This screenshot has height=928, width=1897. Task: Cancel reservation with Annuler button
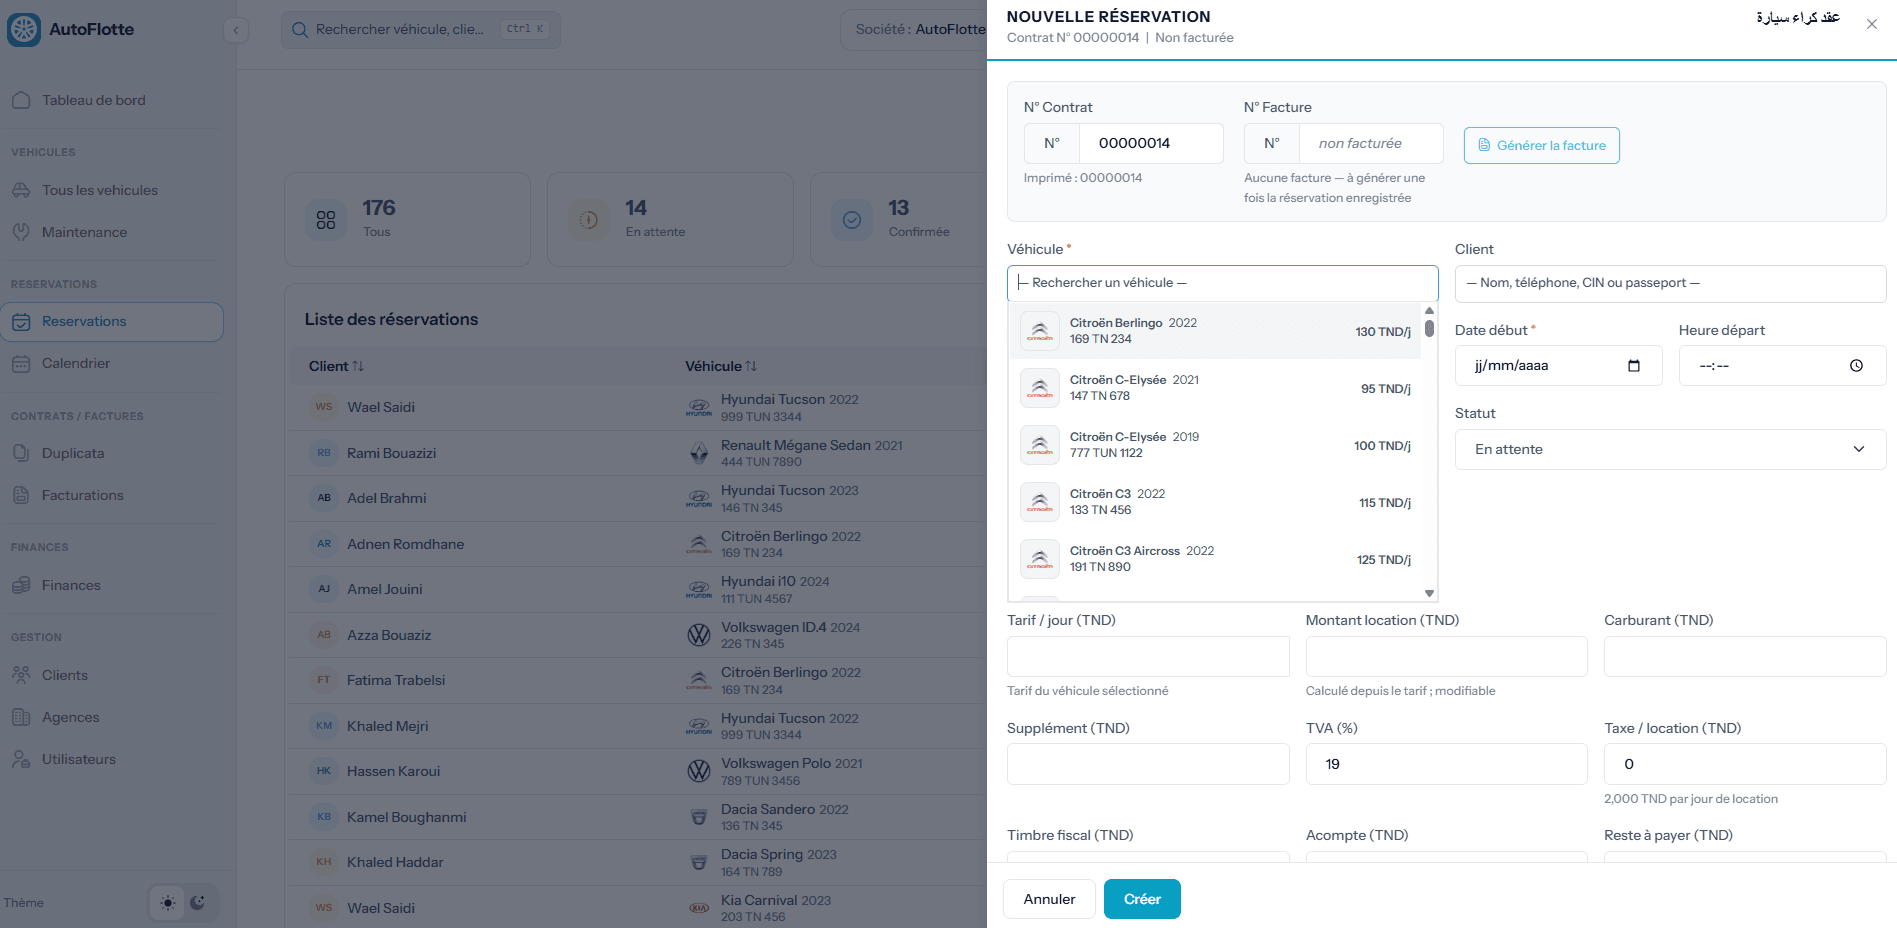[x=1049, y=899]
